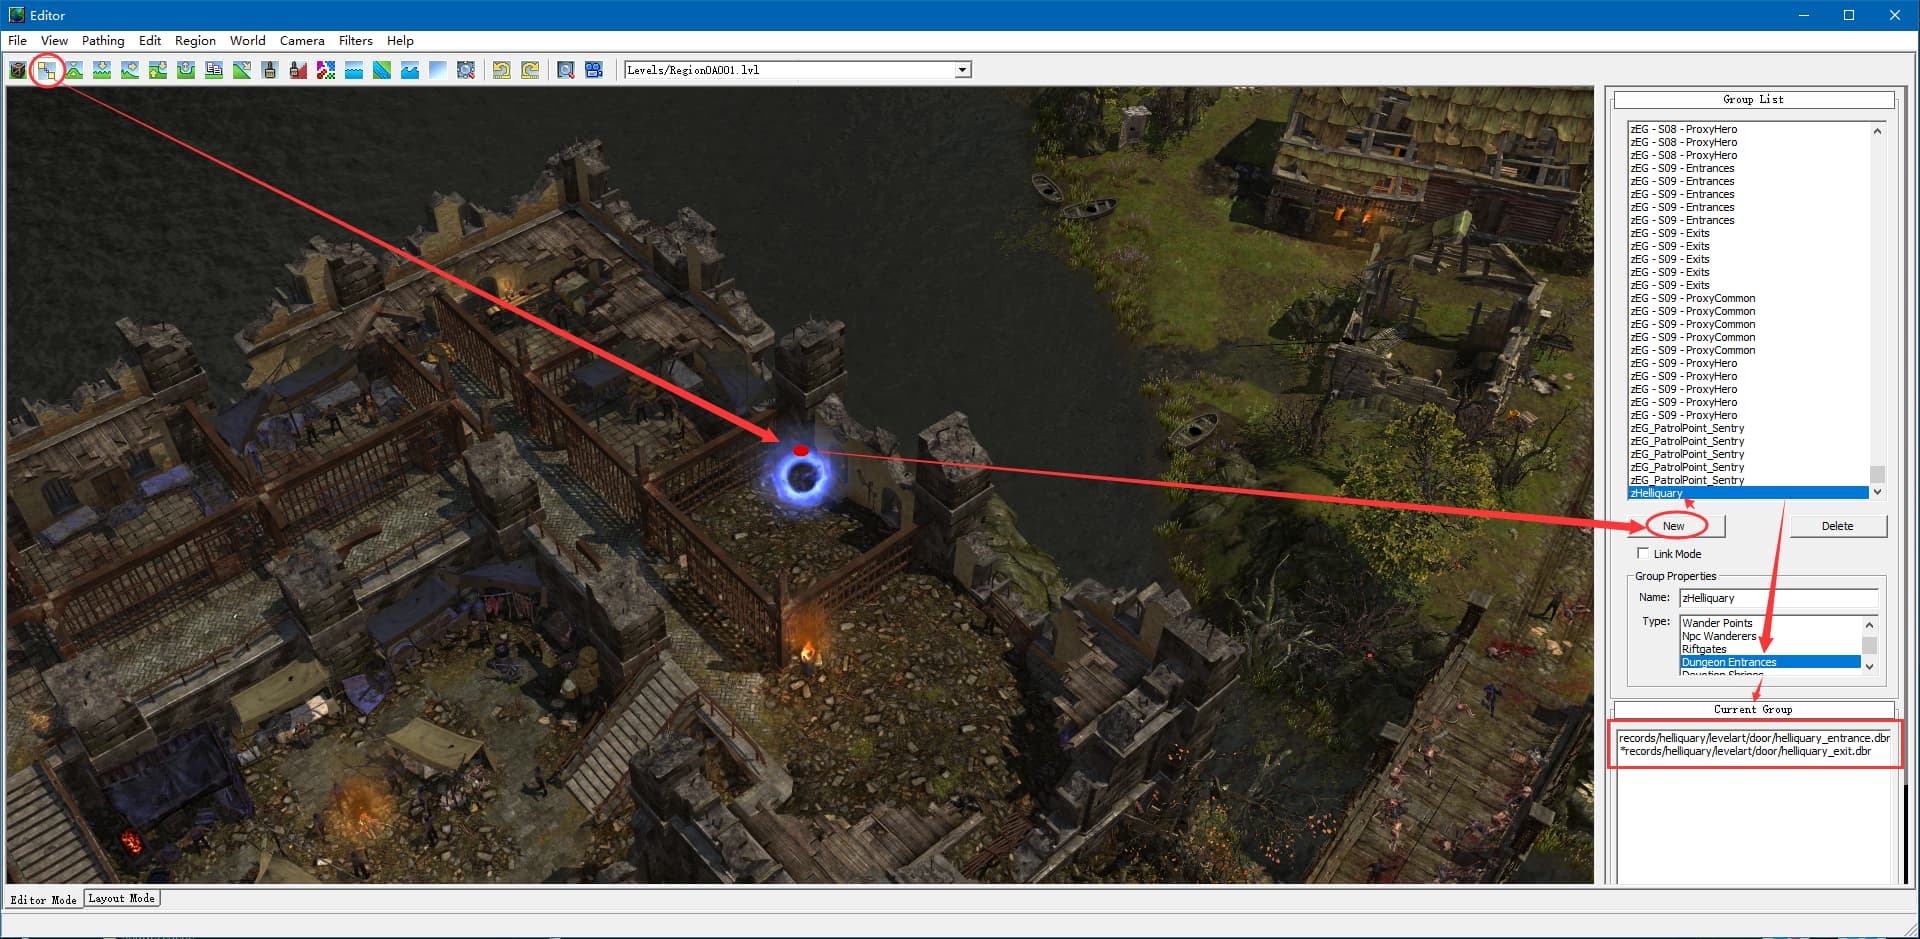Select the Group tool in the toolbar

pyautogui.click(x=46, y=70)
